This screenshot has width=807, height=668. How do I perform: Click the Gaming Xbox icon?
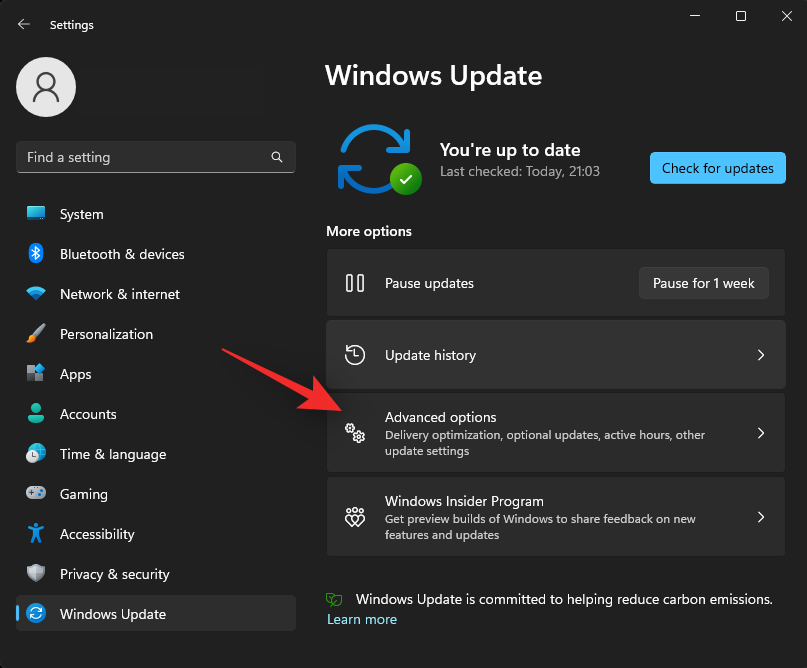click(x=36, y=494)
